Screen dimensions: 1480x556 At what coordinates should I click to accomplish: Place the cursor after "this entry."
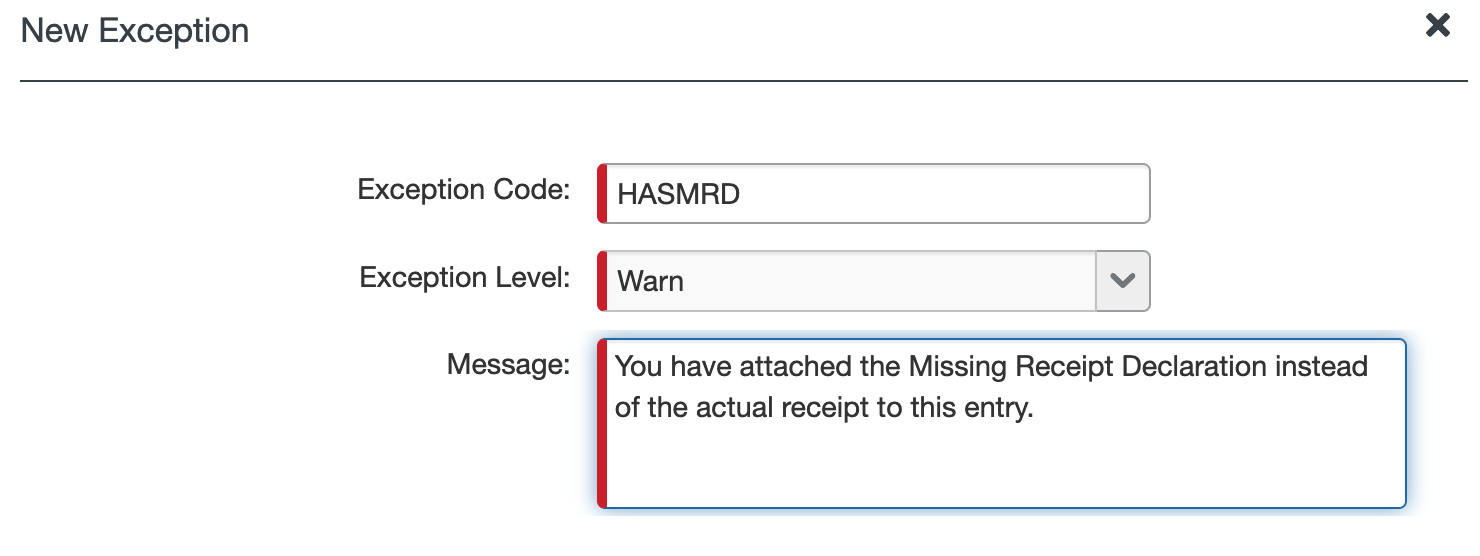1034,410
